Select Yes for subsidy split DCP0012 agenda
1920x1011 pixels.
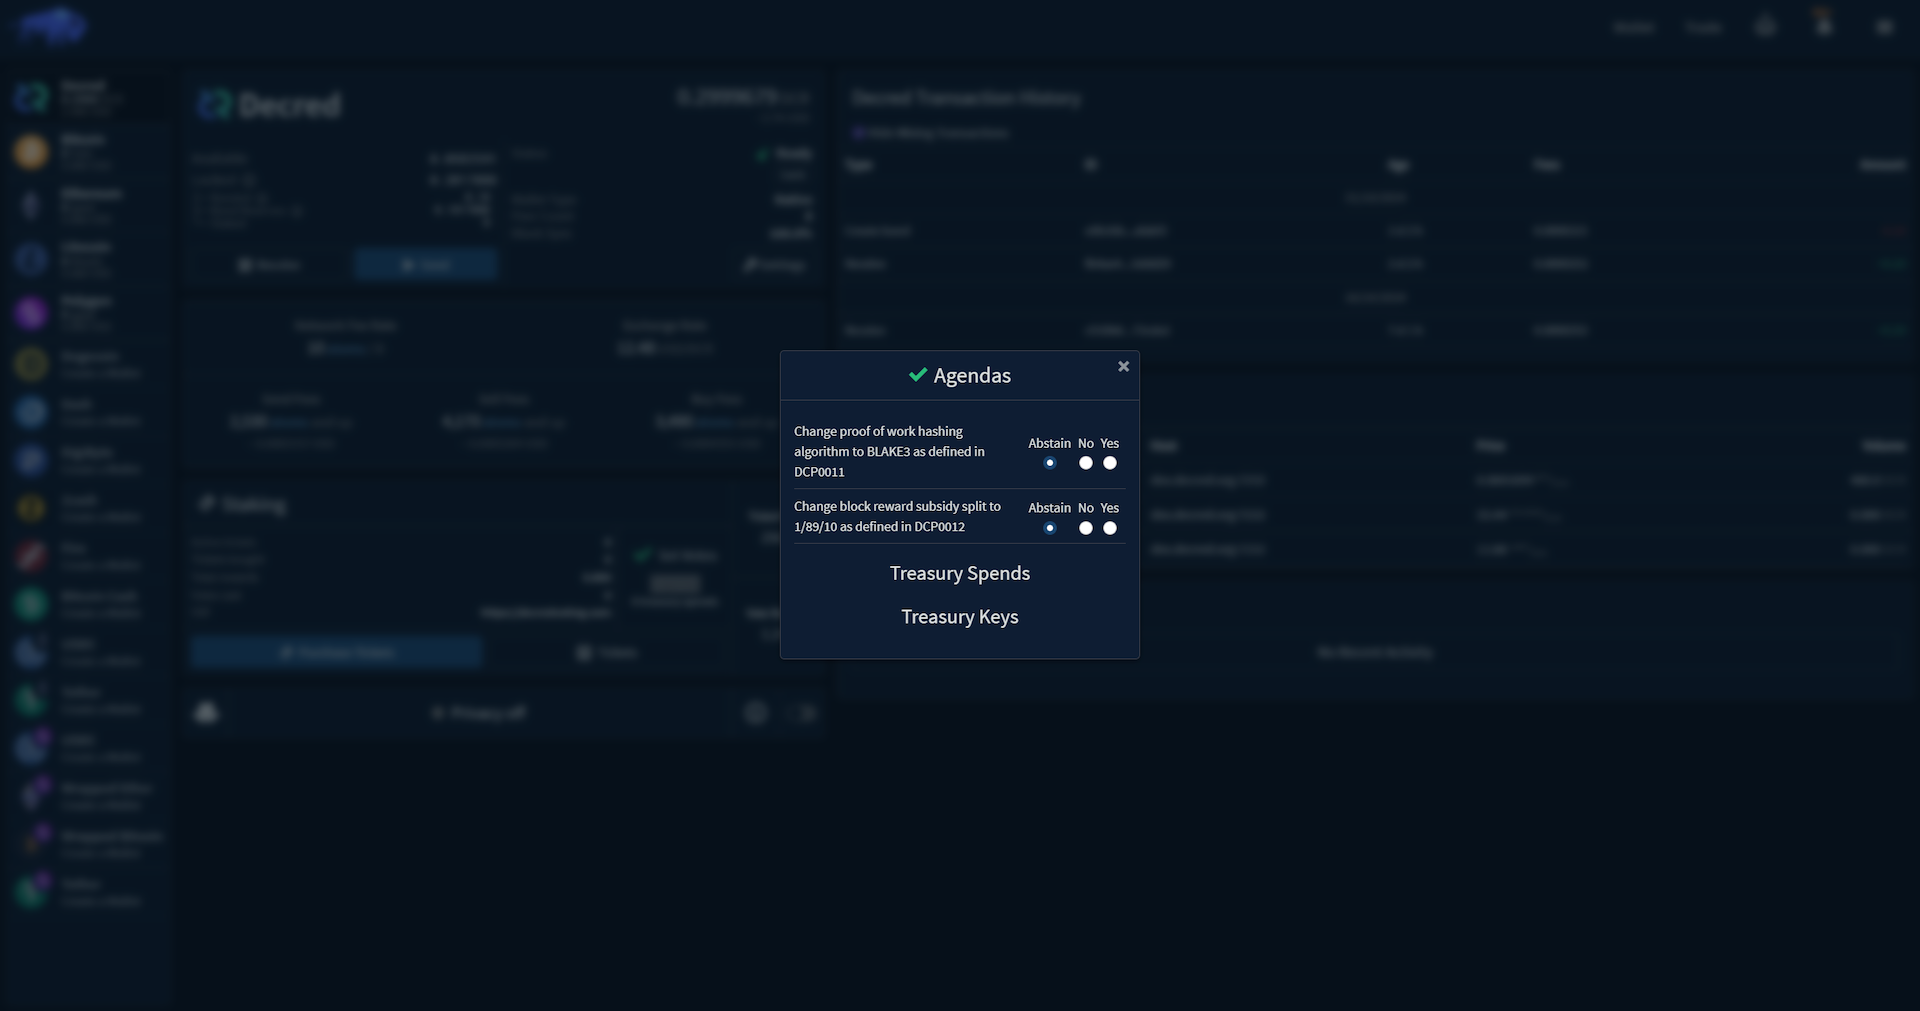[x=1110, y=528]
